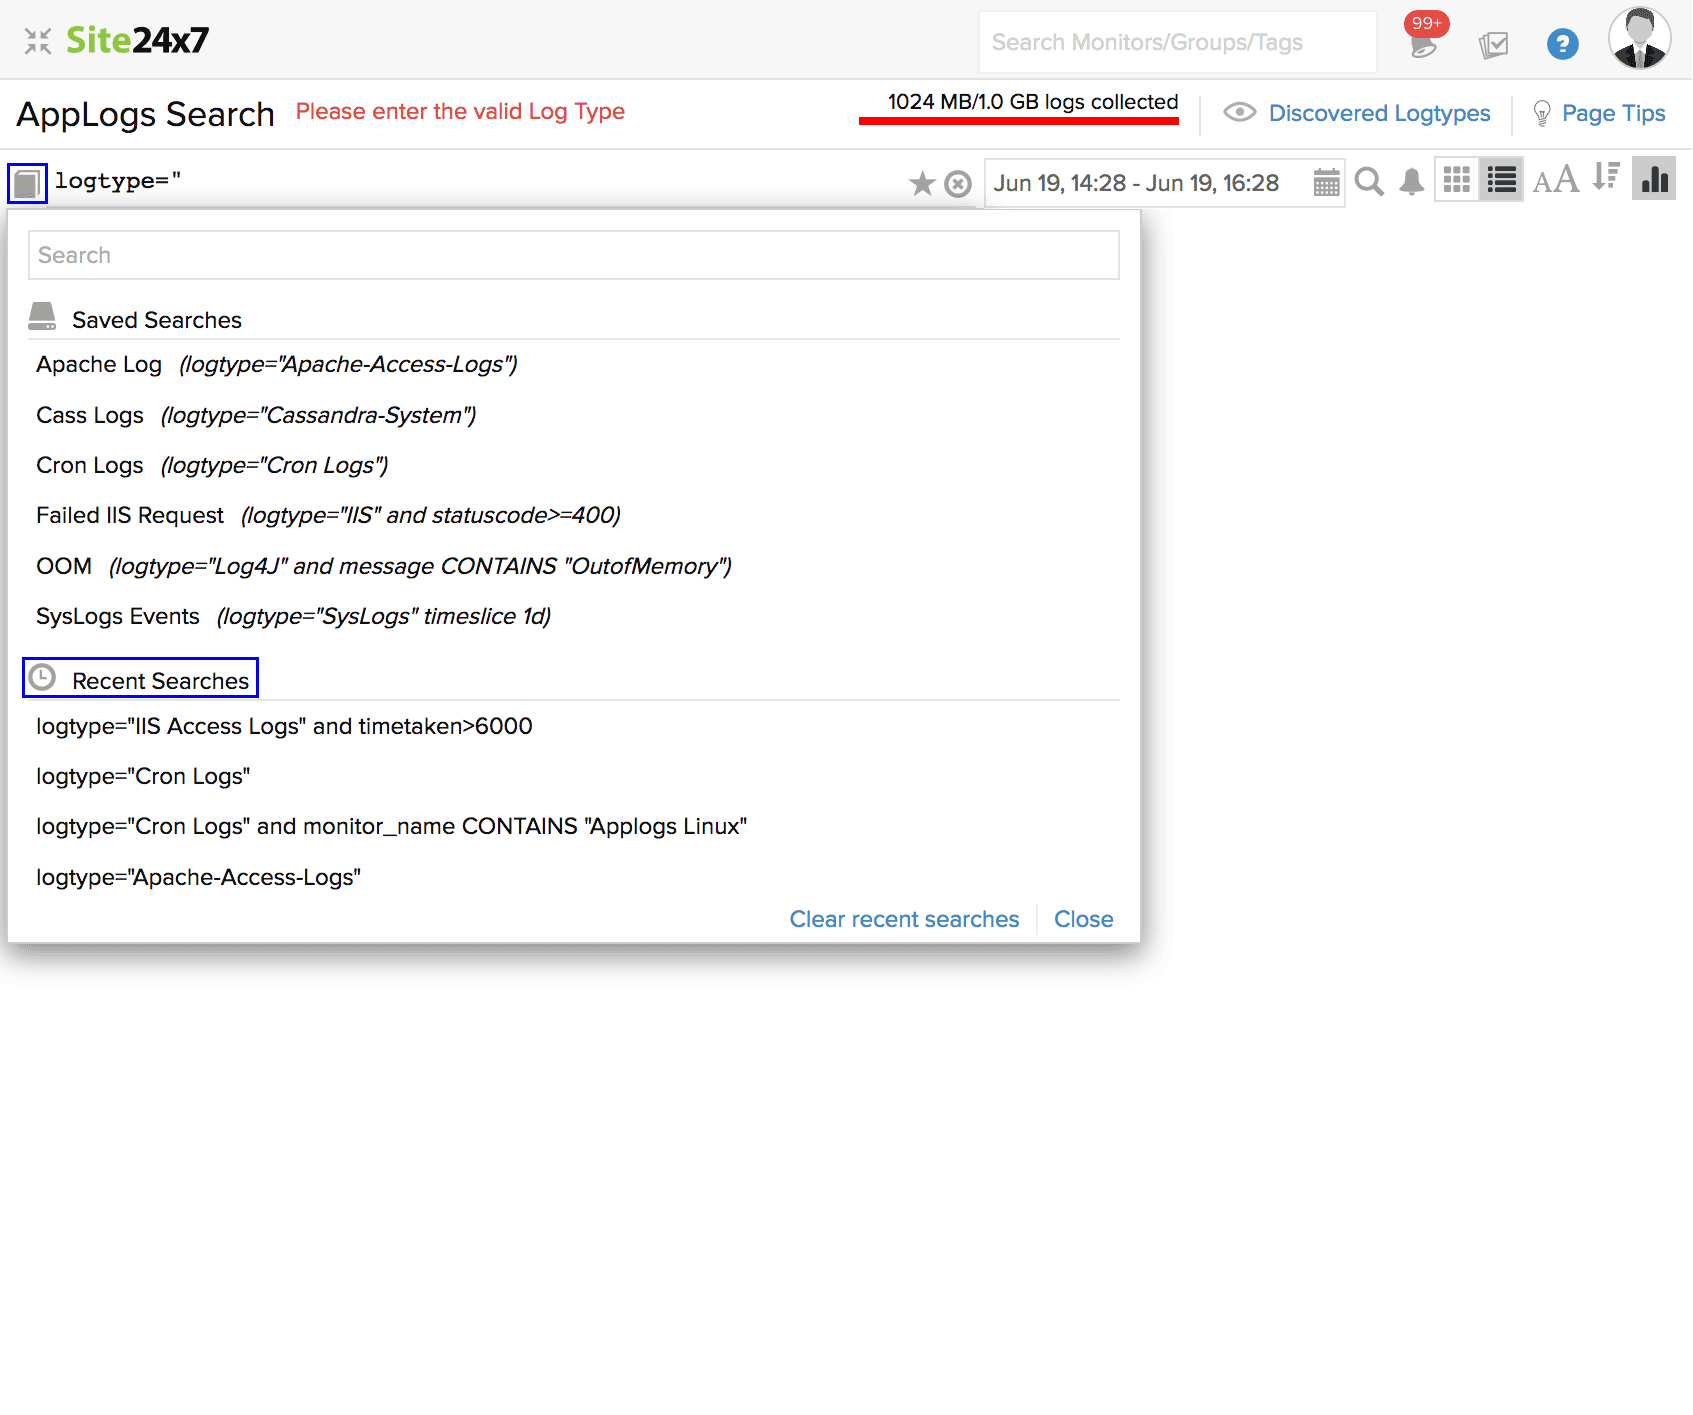Switch to list view layout

[x=1501, y=180]
